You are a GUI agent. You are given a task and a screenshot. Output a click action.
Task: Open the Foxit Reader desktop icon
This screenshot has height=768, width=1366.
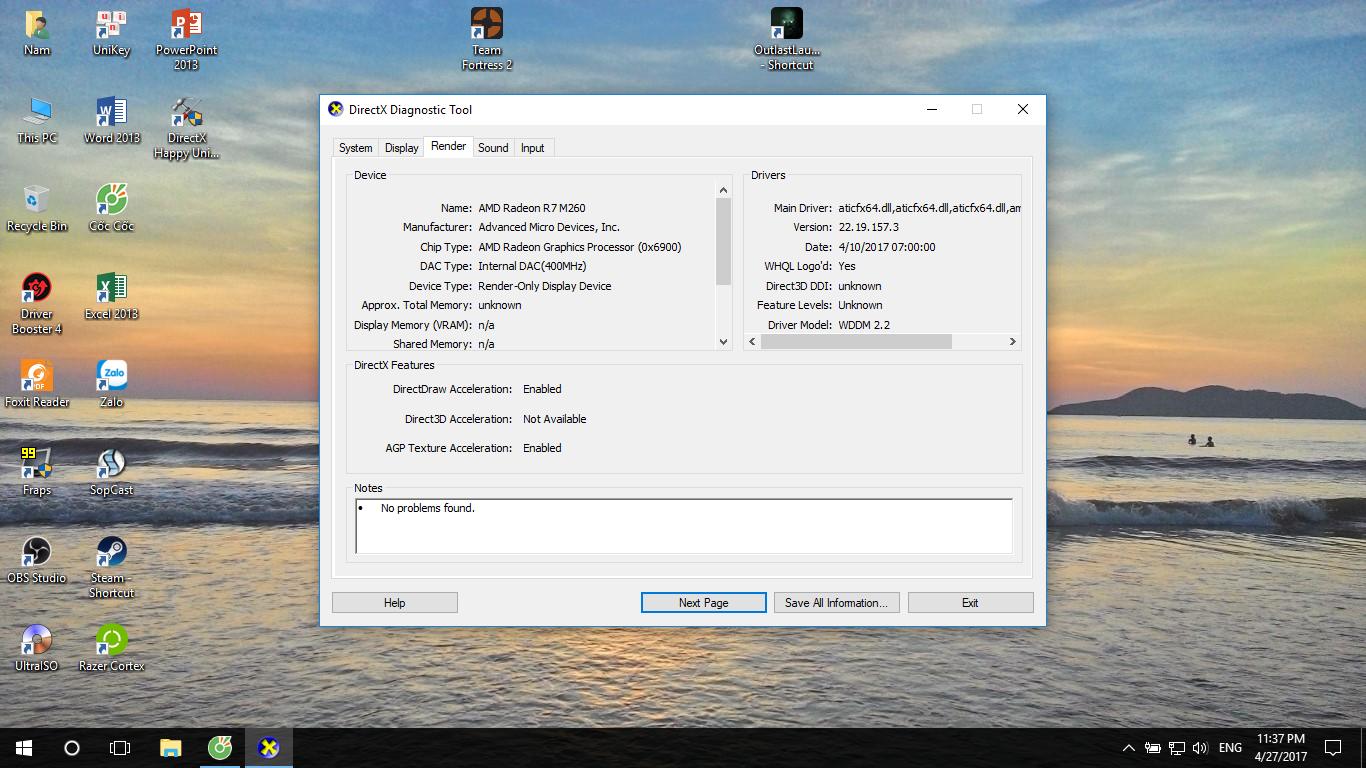[37, 385]
